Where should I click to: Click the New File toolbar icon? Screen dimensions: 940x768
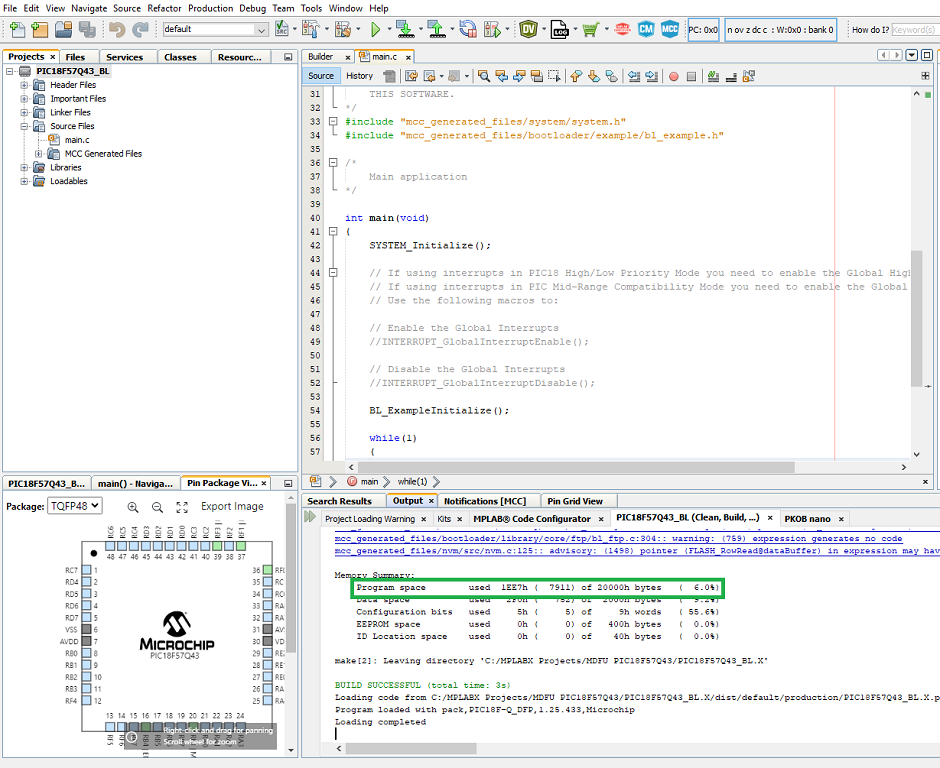coord(16,30)
